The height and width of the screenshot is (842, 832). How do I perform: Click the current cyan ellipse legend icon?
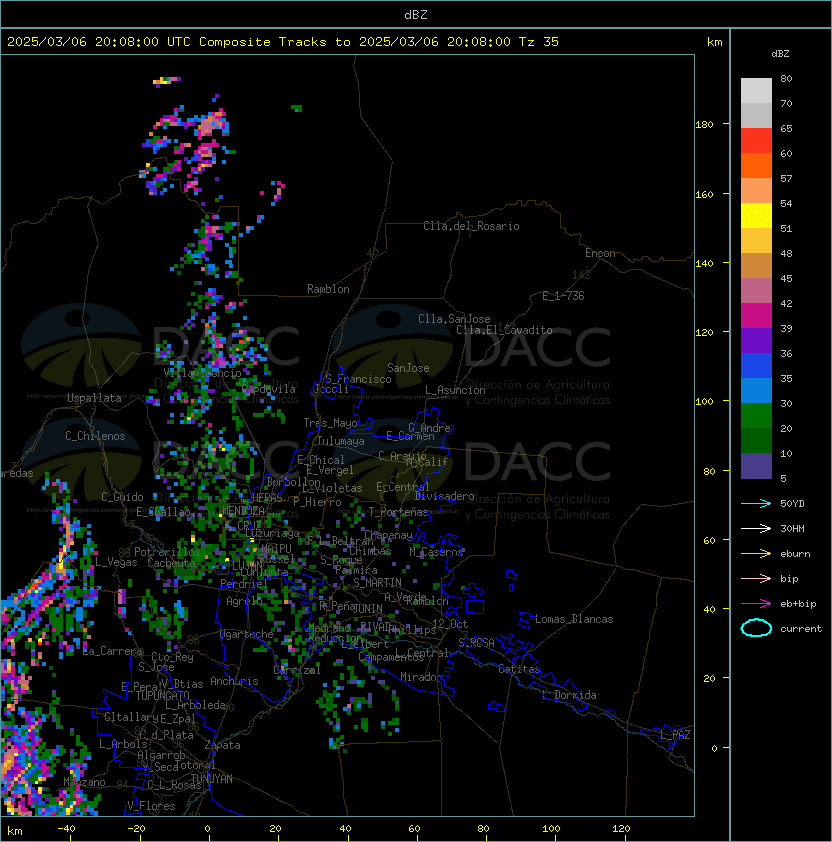(756, 628)
